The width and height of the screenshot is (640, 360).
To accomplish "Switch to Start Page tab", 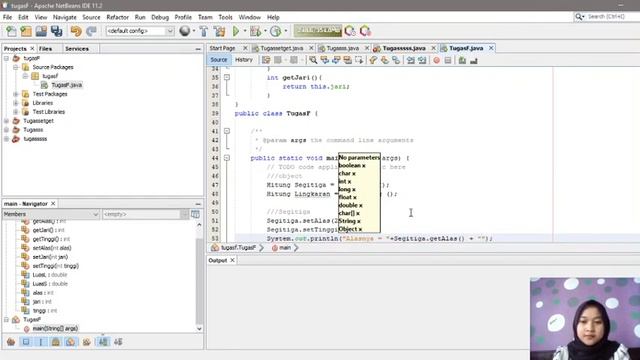I will point(223,48).
